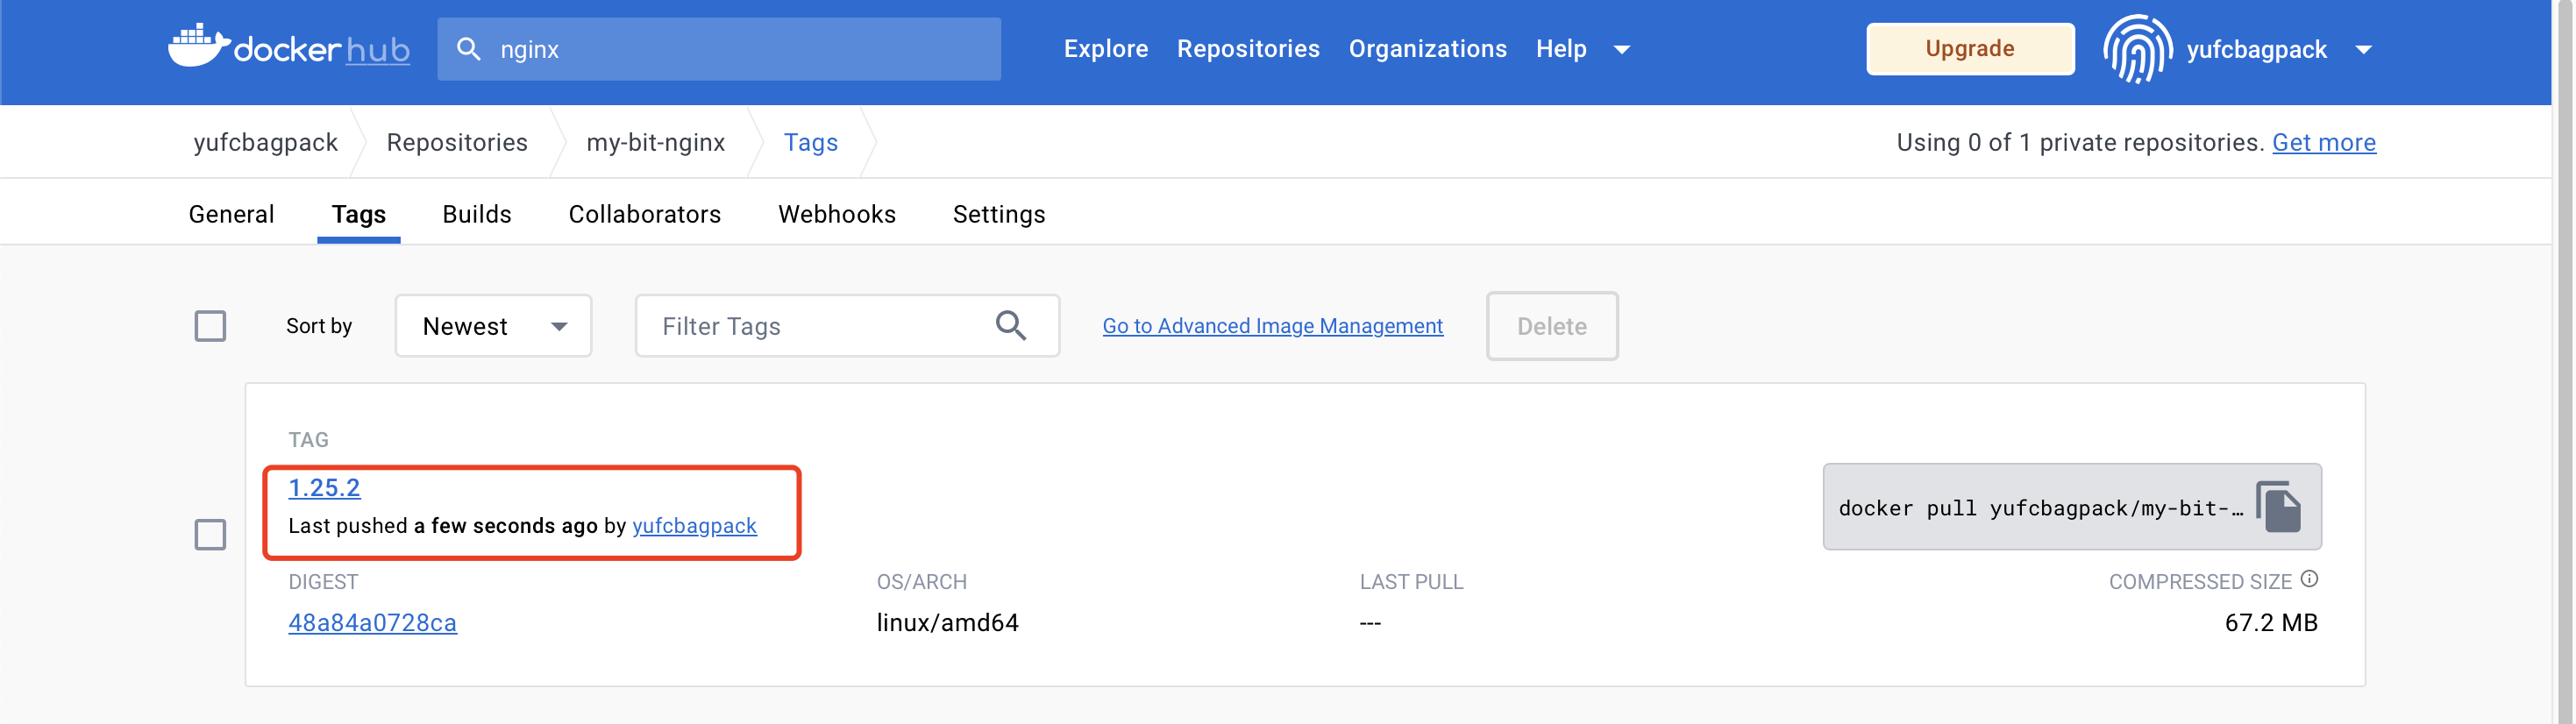2576x724 pixels.
Task: Click the Filter Tags search icon
Action: click(x=1010, y=326)
